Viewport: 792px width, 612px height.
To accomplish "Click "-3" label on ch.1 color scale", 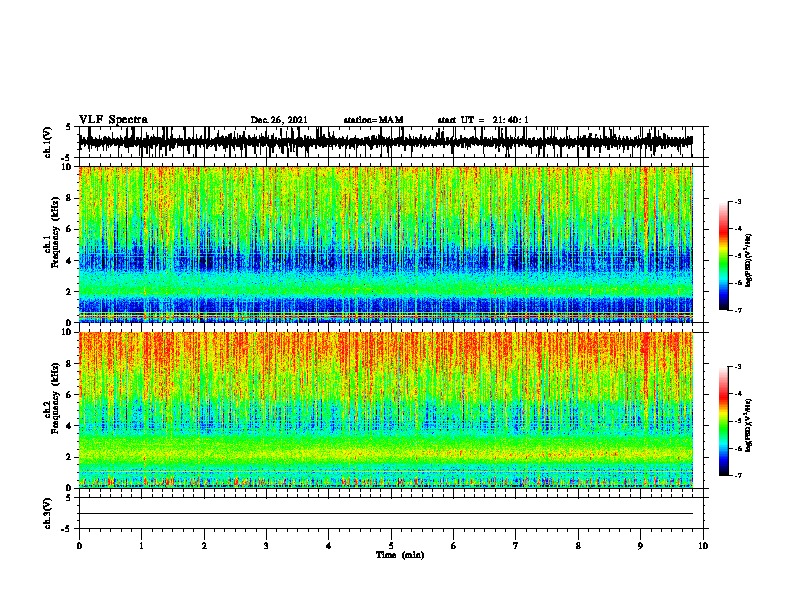I will [737, 201].
